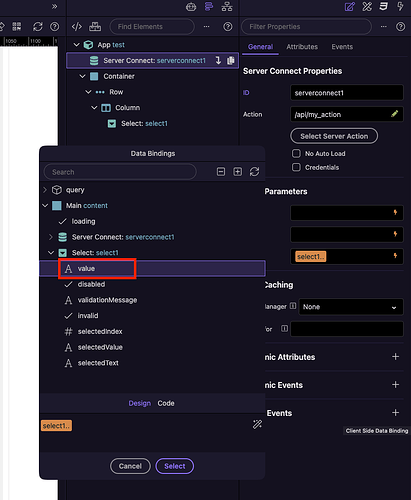The image size is (411, 500).
Task: Open the robot assistant icon in top toolbar
Action: coord(191,6)
